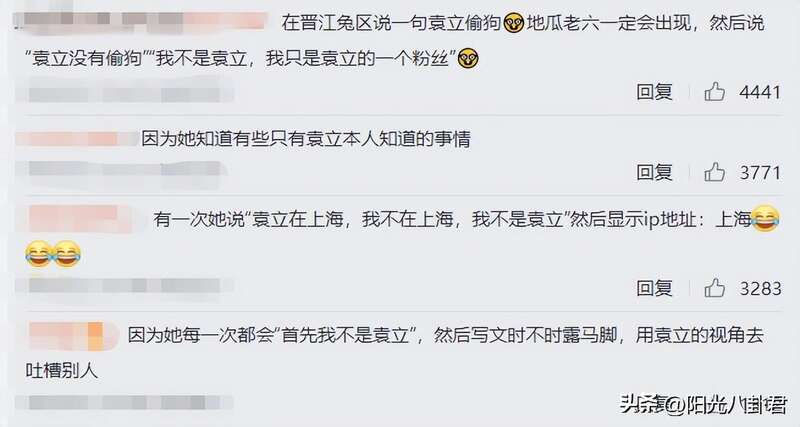800x427 pixels.
Task: Click the 4441 like count
Action: (x=760, y=92)
